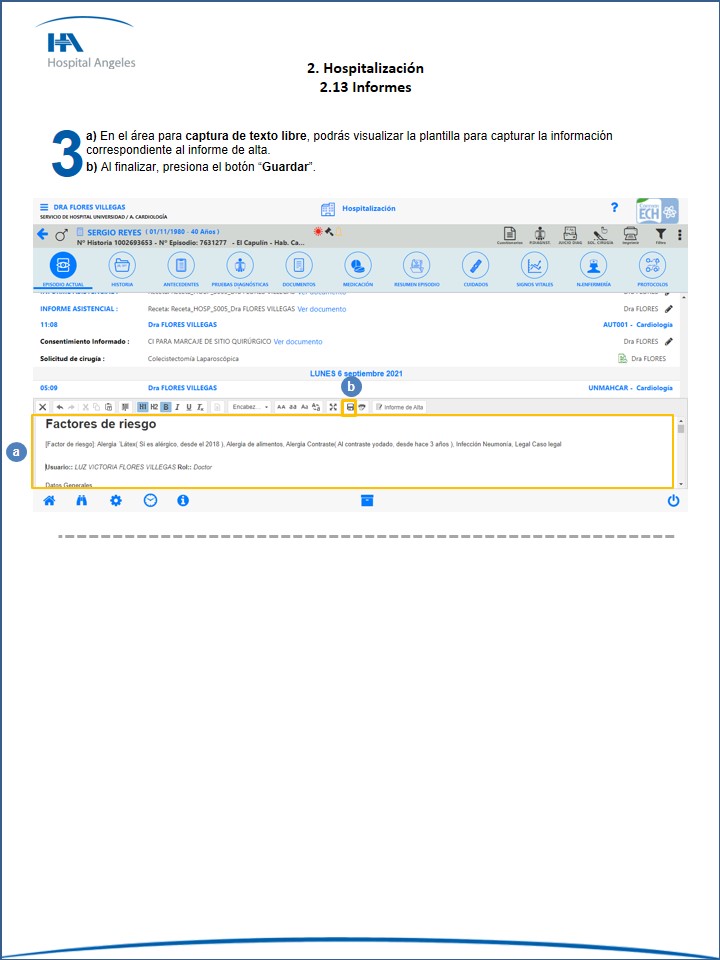Screen dimensions: 720x960
Task: Open the Protocolos icon
Action: pyautogui.click(x=653, y=265)
